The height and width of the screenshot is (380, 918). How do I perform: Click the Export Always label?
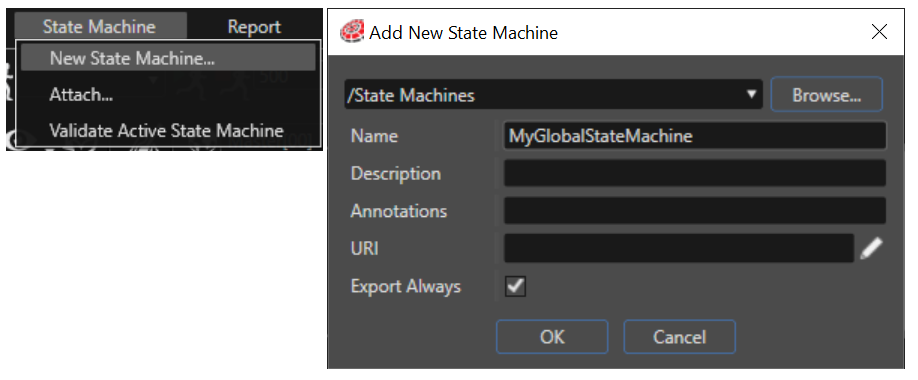406,286
